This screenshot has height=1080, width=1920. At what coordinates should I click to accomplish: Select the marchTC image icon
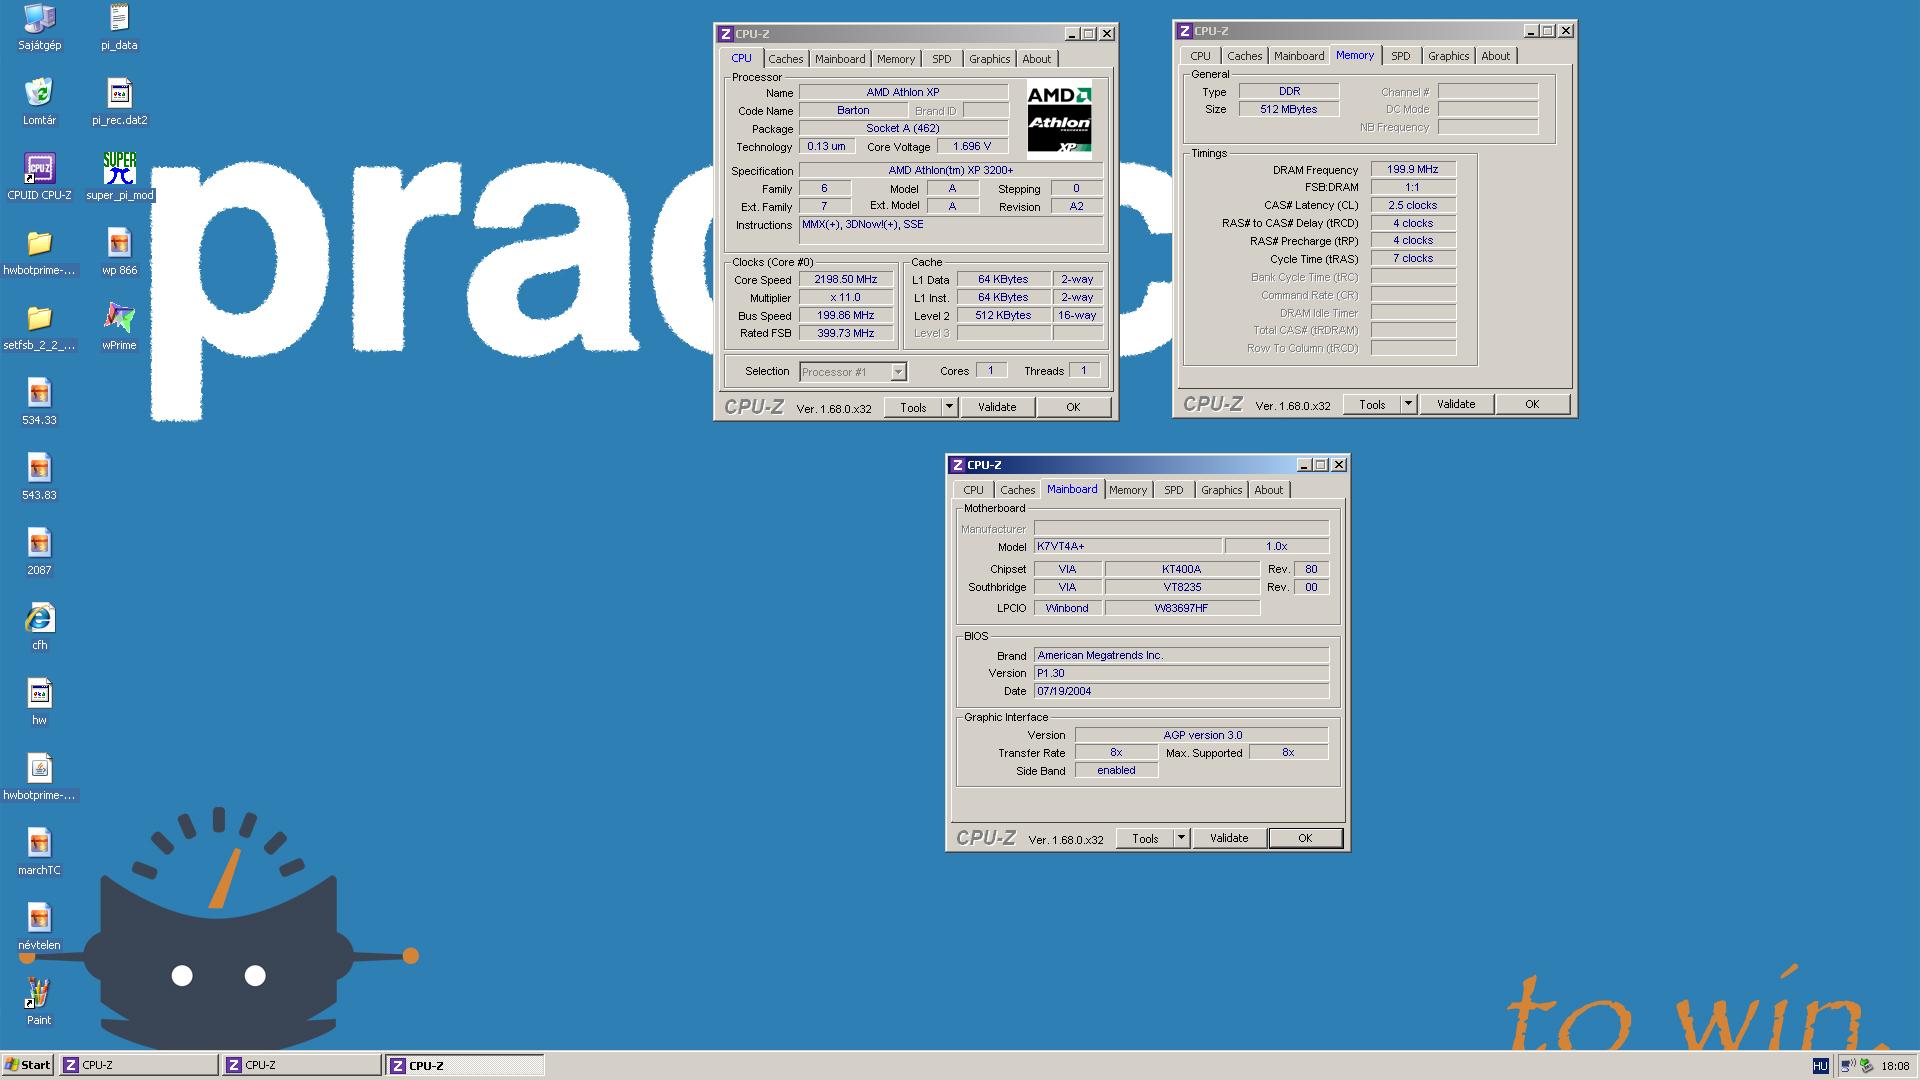point(39,852)
